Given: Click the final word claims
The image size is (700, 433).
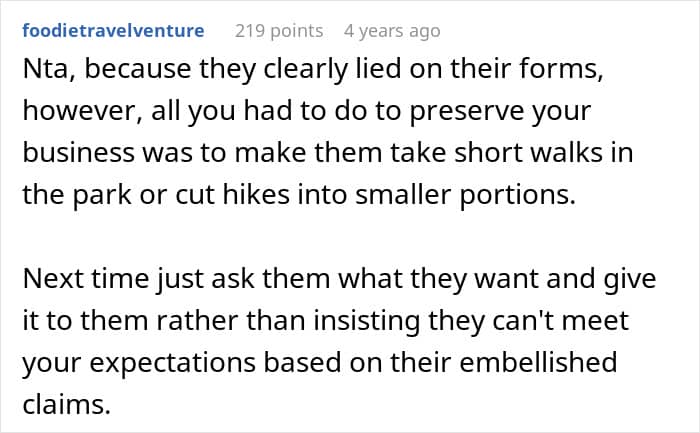Looking at the screenshot, I should pos(66,404).
